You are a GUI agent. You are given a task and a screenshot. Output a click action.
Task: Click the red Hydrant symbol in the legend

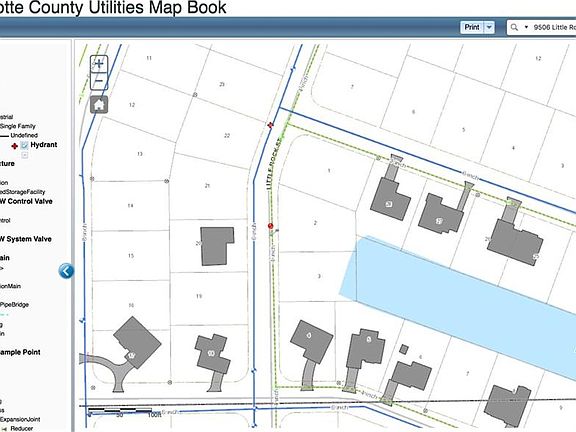pyautogui.click(x=14, y=146)
